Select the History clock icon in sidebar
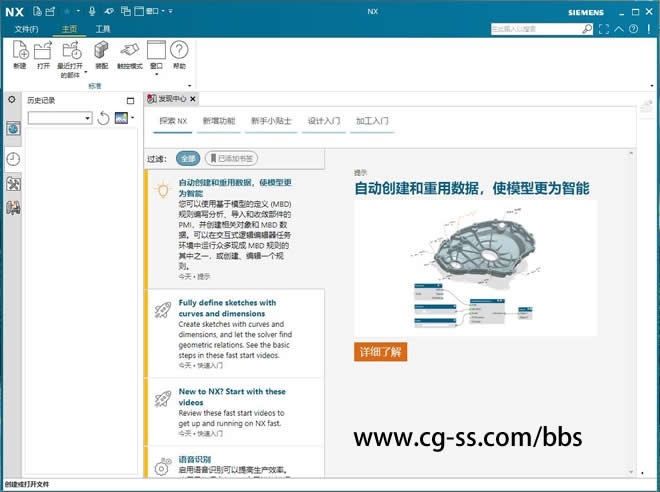This screenshot has height=492, width=660. click(13, 159)
